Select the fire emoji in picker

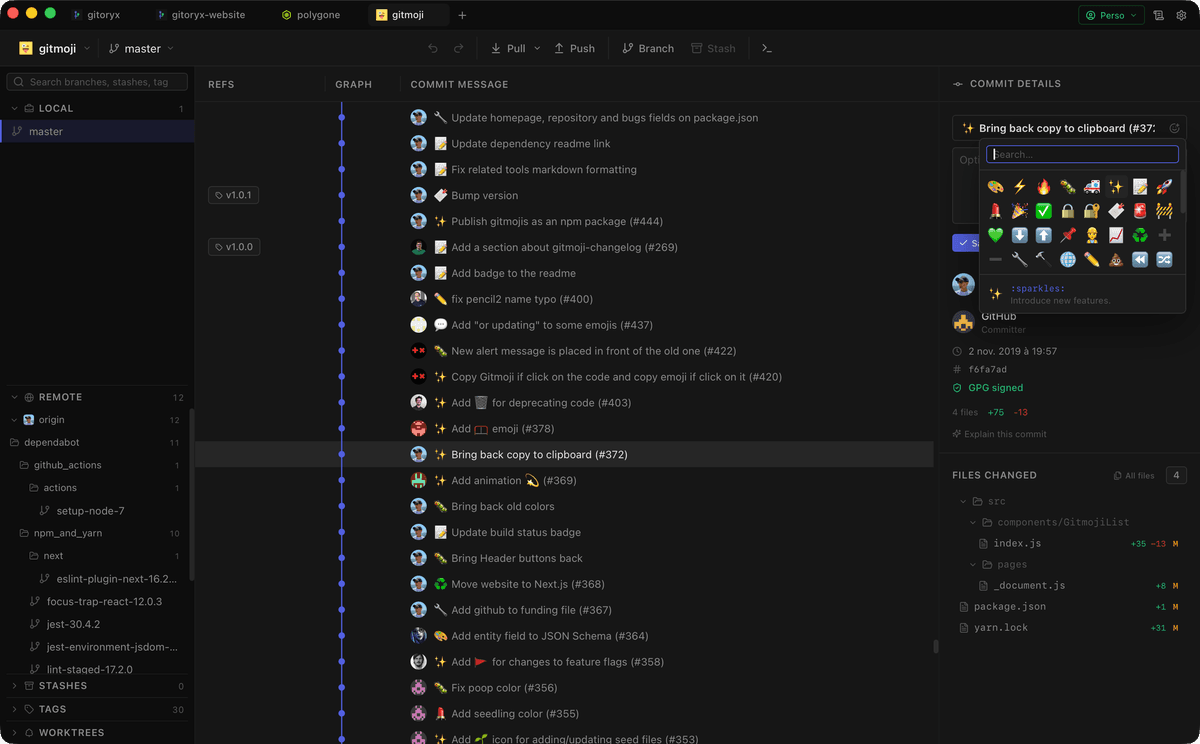1044,187
